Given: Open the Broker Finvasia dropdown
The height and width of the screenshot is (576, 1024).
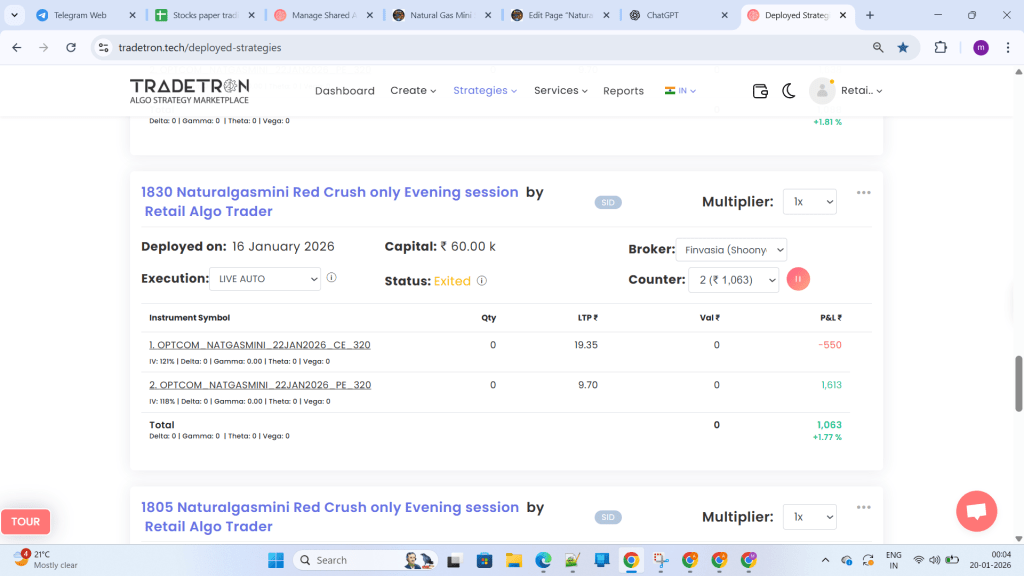Looking at the screenshot, I should [x=731, y=249].
